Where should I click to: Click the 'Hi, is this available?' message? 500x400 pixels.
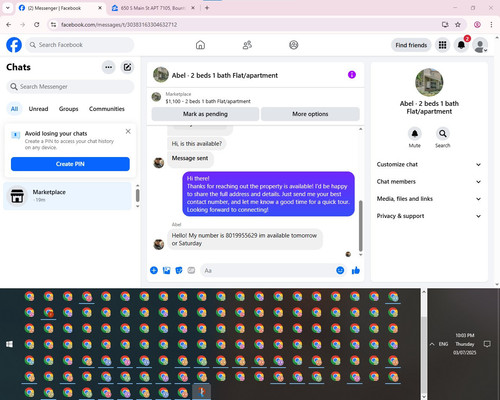pos(197,144)
